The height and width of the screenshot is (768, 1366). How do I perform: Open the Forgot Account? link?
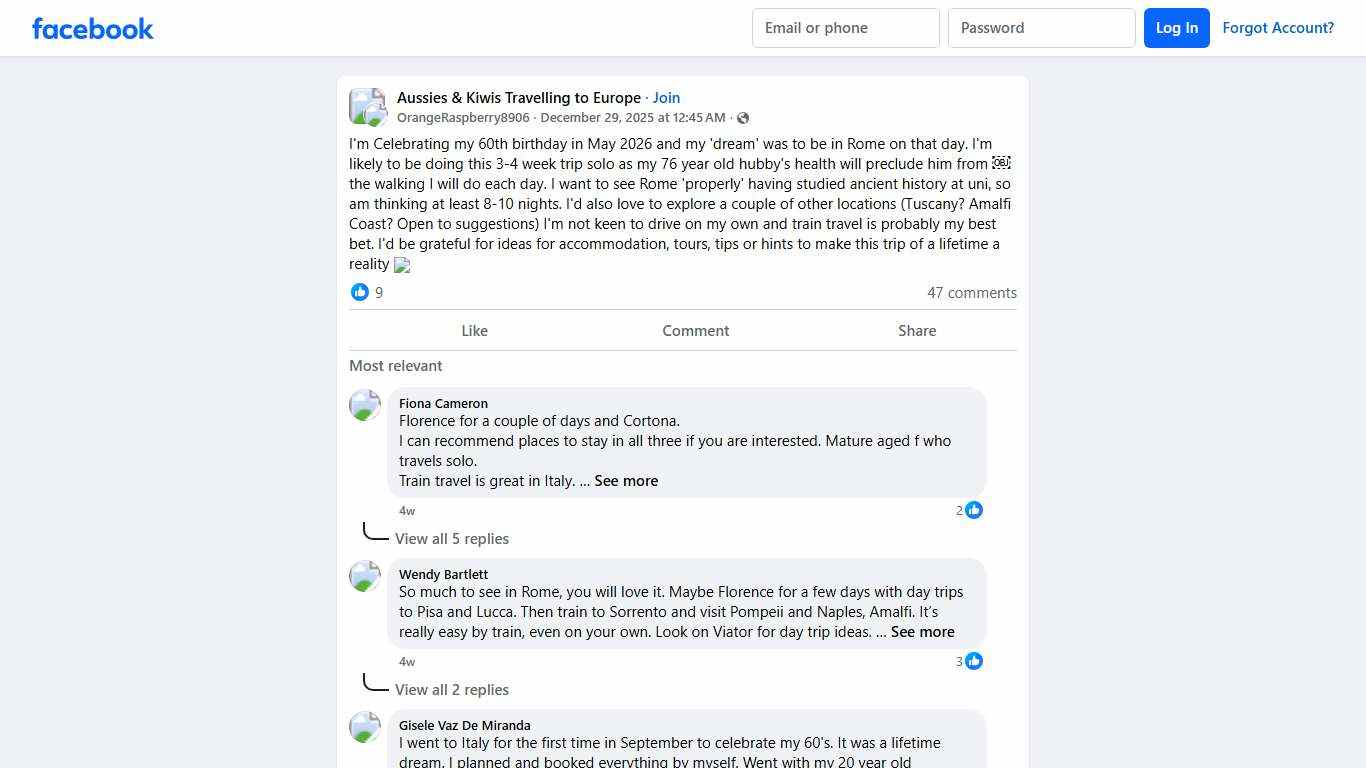click(1278, 28)
